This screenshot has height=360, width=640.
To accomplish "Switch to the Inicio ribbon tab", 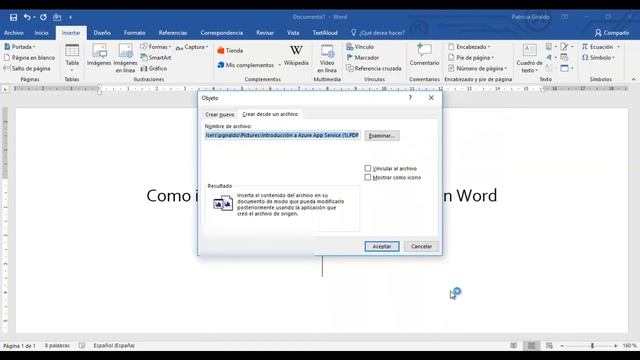I will [41, 33].
